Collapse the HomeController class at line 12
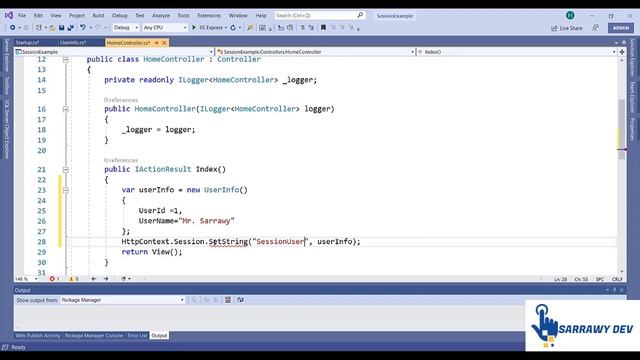 pyautogui.click(x=66, y=60)
